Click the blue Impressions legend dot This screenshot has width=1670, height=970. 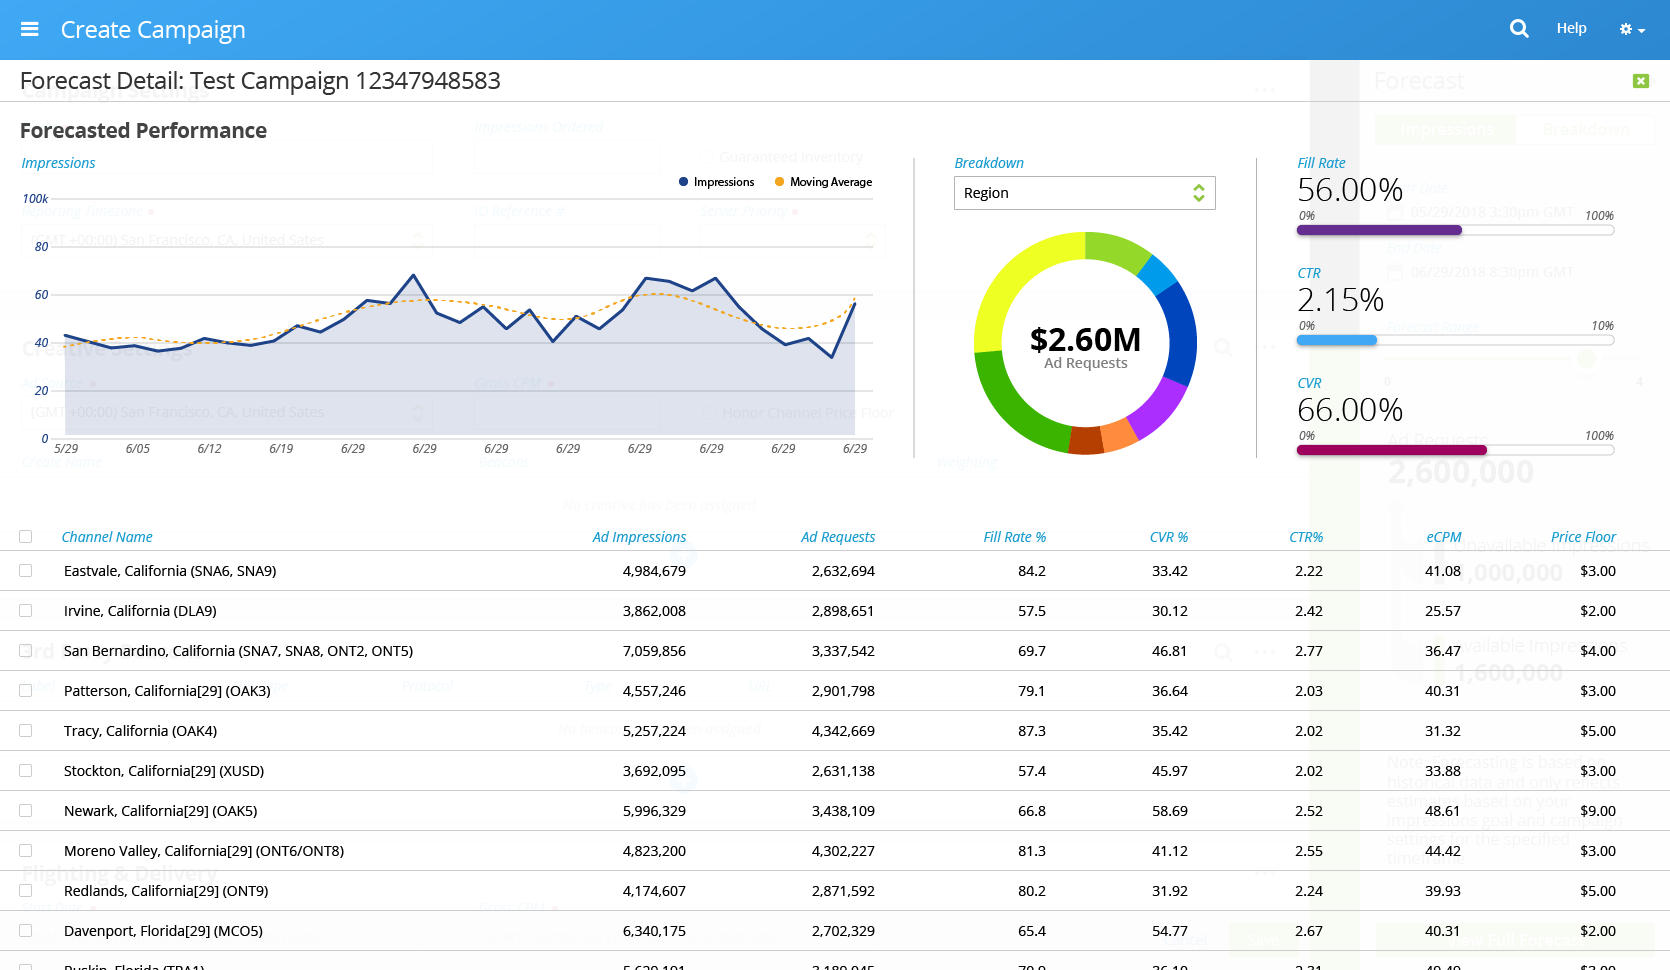[x=684, y=182]
